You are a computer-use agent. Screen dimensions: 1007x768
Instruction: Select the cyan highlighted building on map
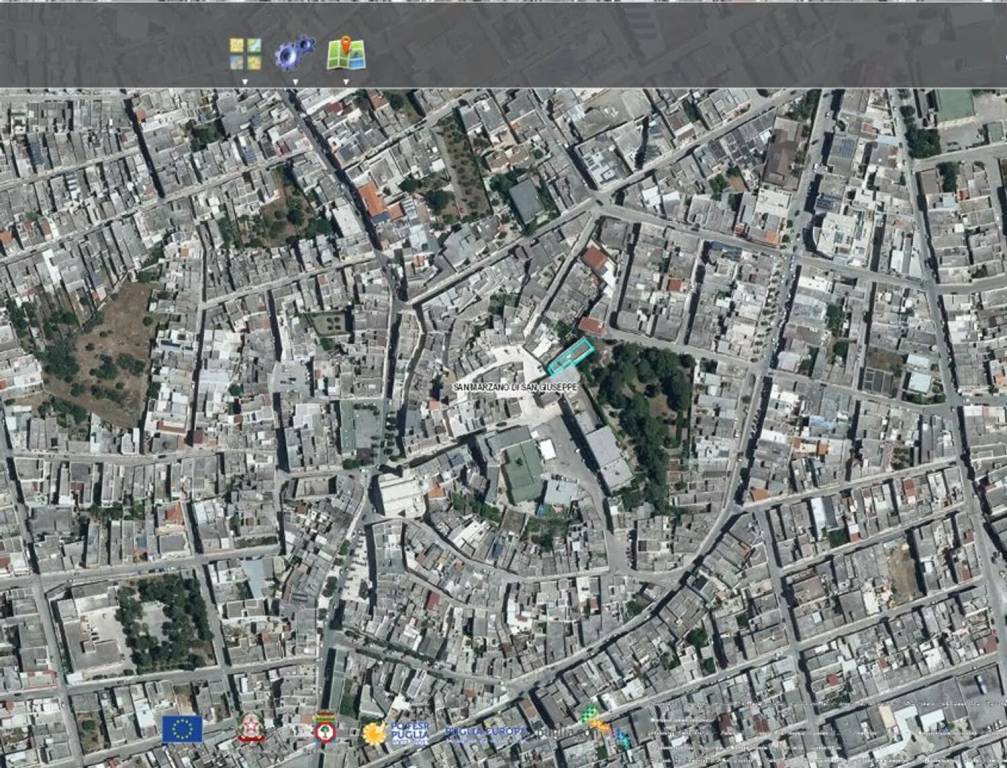coord(570,355)
